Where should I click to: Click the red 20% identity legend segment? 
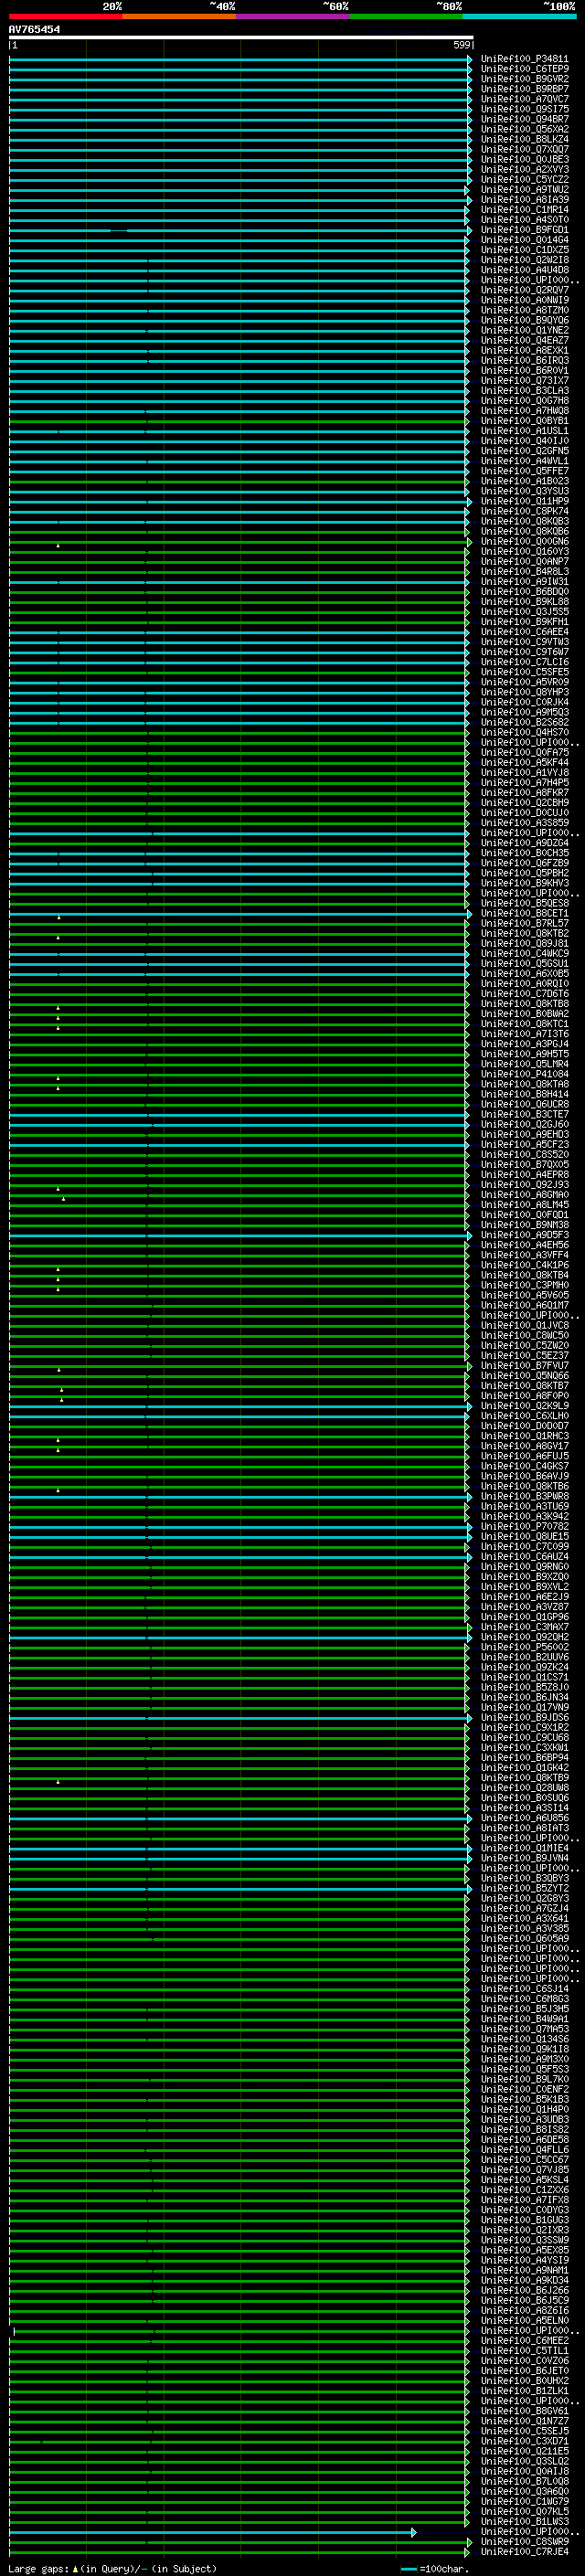pos(65,16)
